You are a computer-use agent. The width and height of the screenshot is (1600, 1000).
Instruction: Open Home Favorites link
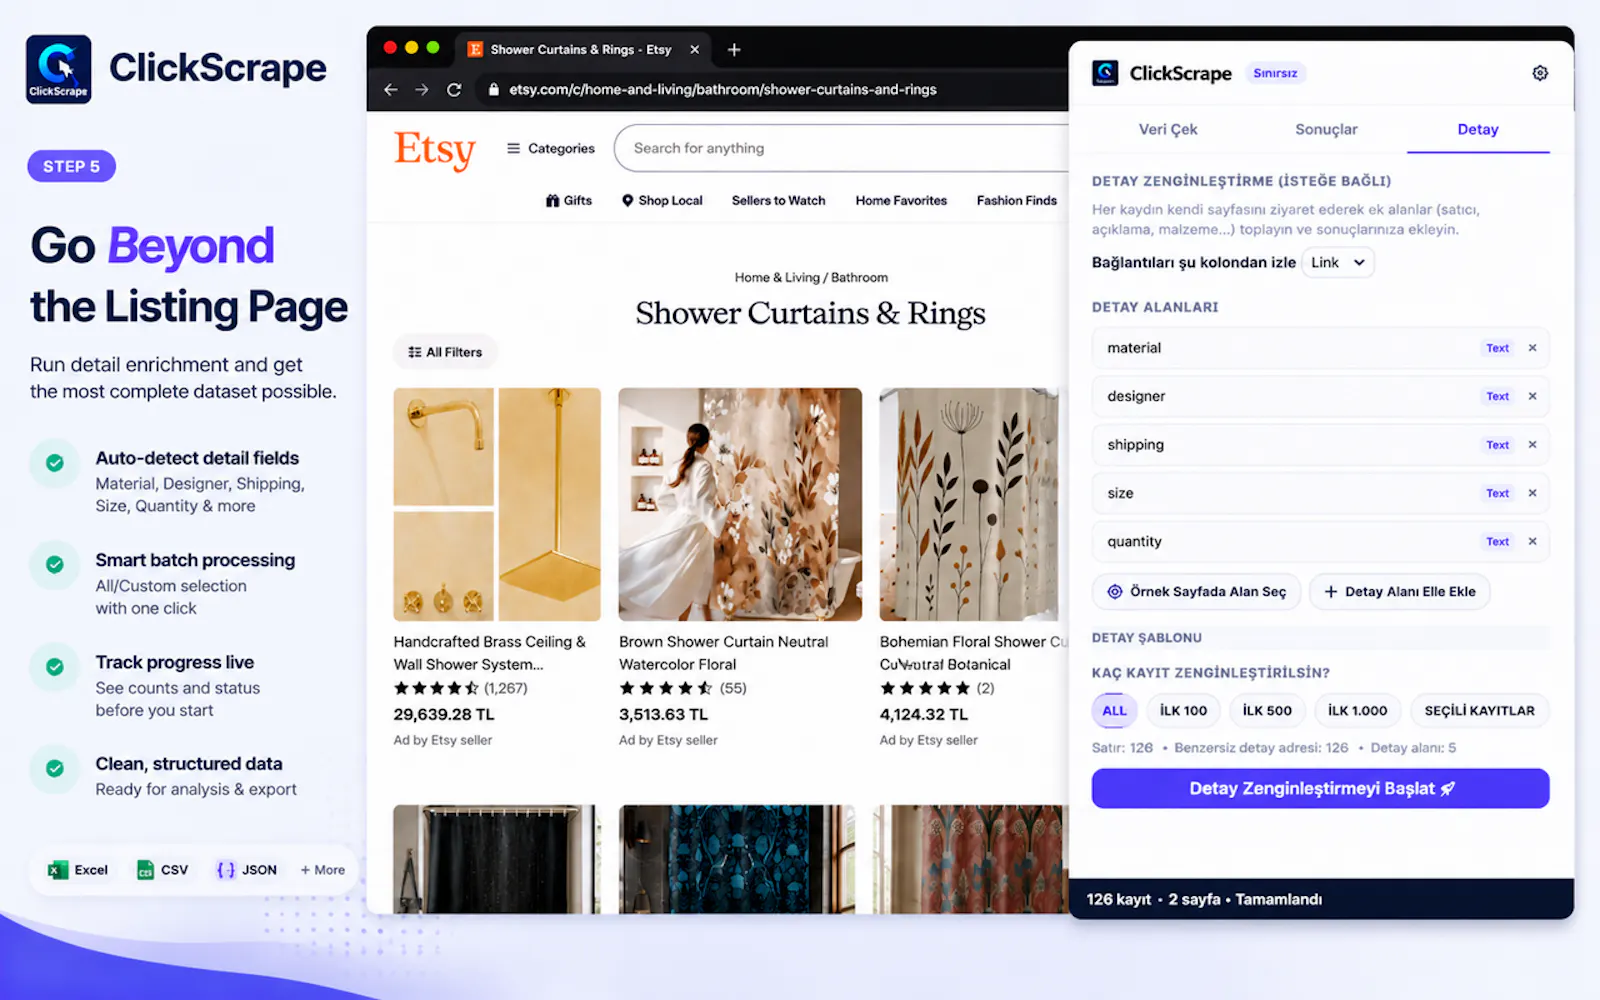point(901,200)
